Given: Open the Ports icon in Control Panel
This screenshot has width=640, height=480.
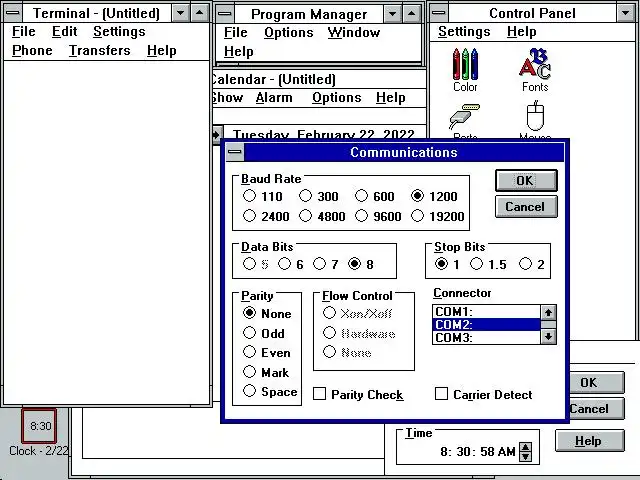Looking at the screenshot, I should (465, 122).
